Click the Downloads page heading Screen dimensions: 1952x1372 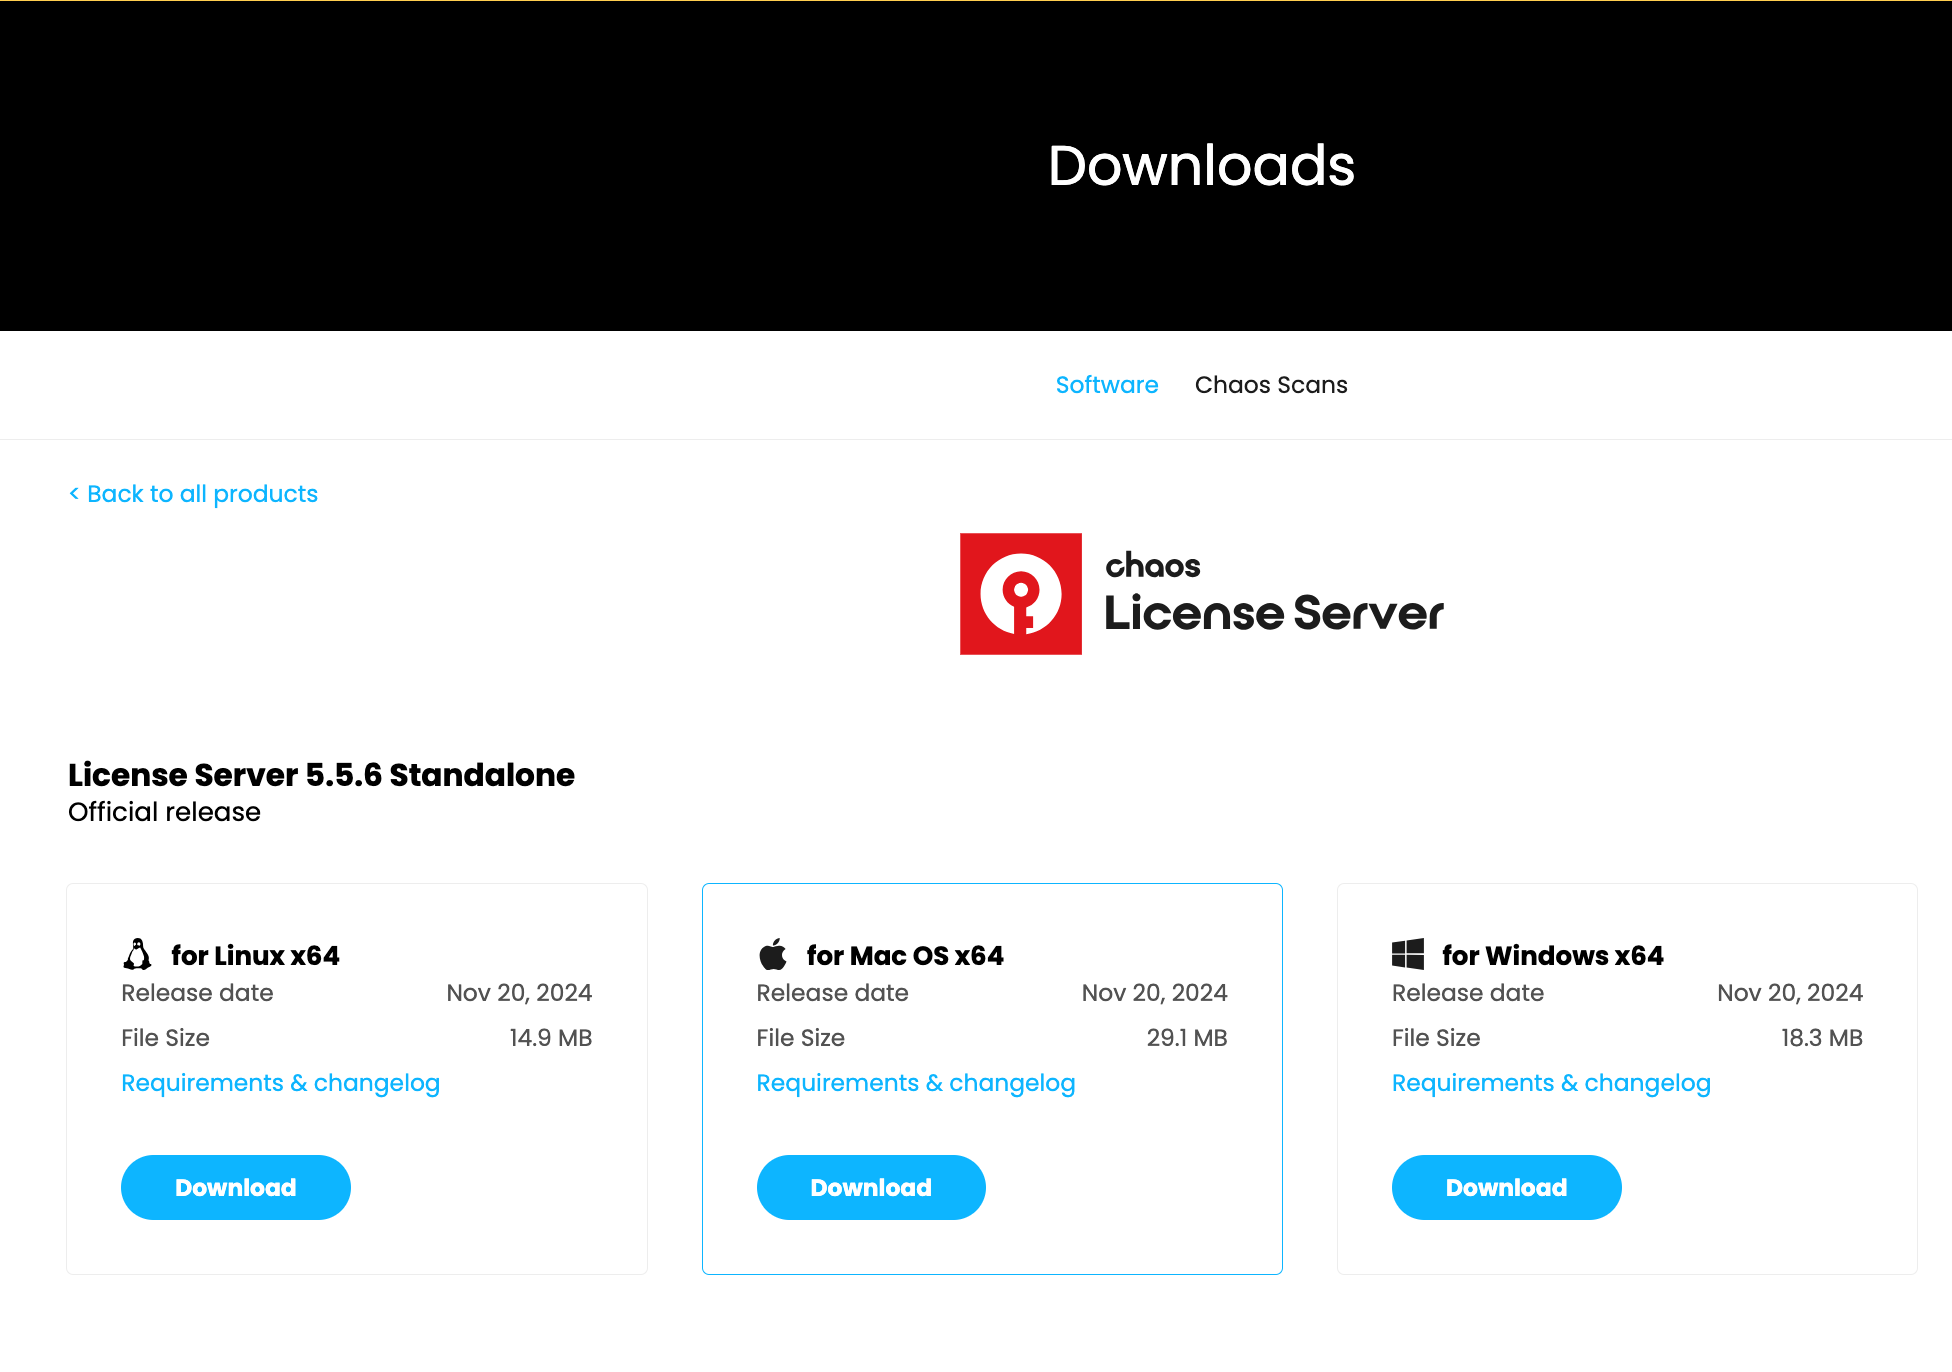tap(1201, 165)
